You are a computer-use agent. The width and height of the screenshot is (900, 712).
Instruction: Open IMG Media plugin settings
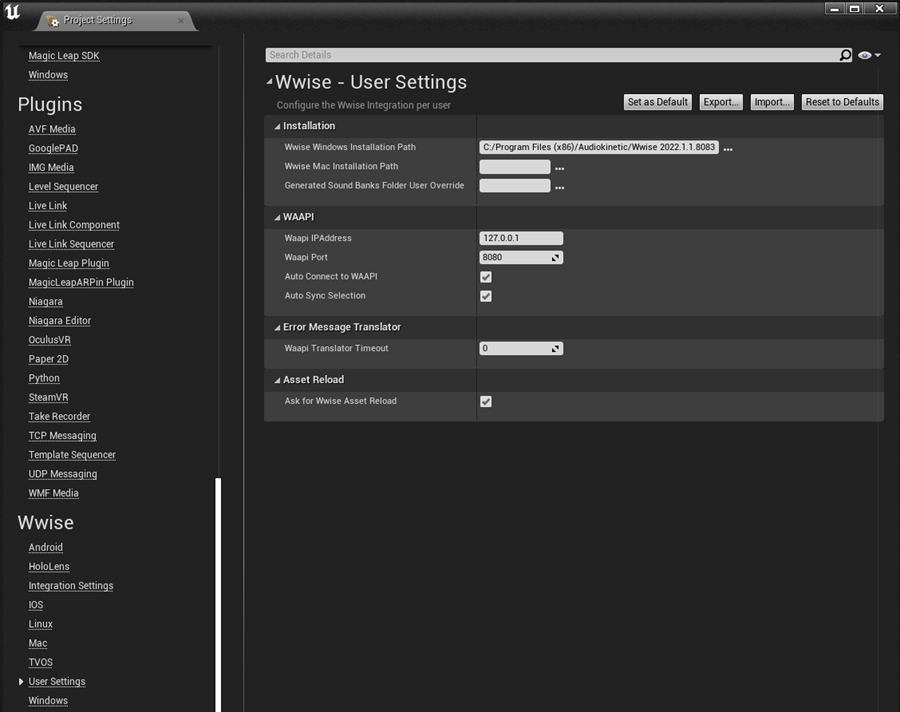(51, 168)
